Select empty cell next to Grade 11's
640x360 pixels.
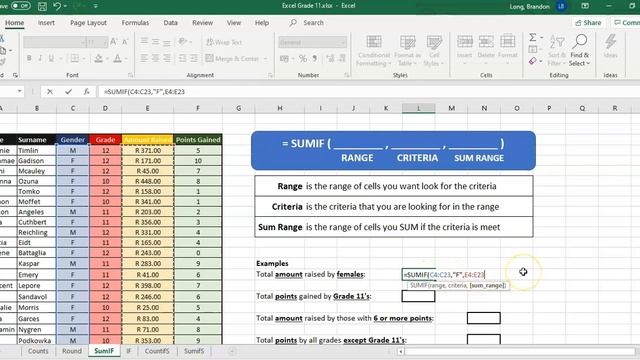418,296
